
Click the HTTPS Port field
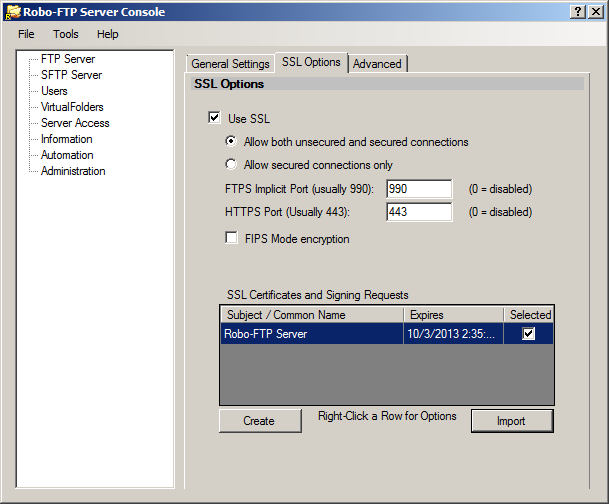pos(419,212)
